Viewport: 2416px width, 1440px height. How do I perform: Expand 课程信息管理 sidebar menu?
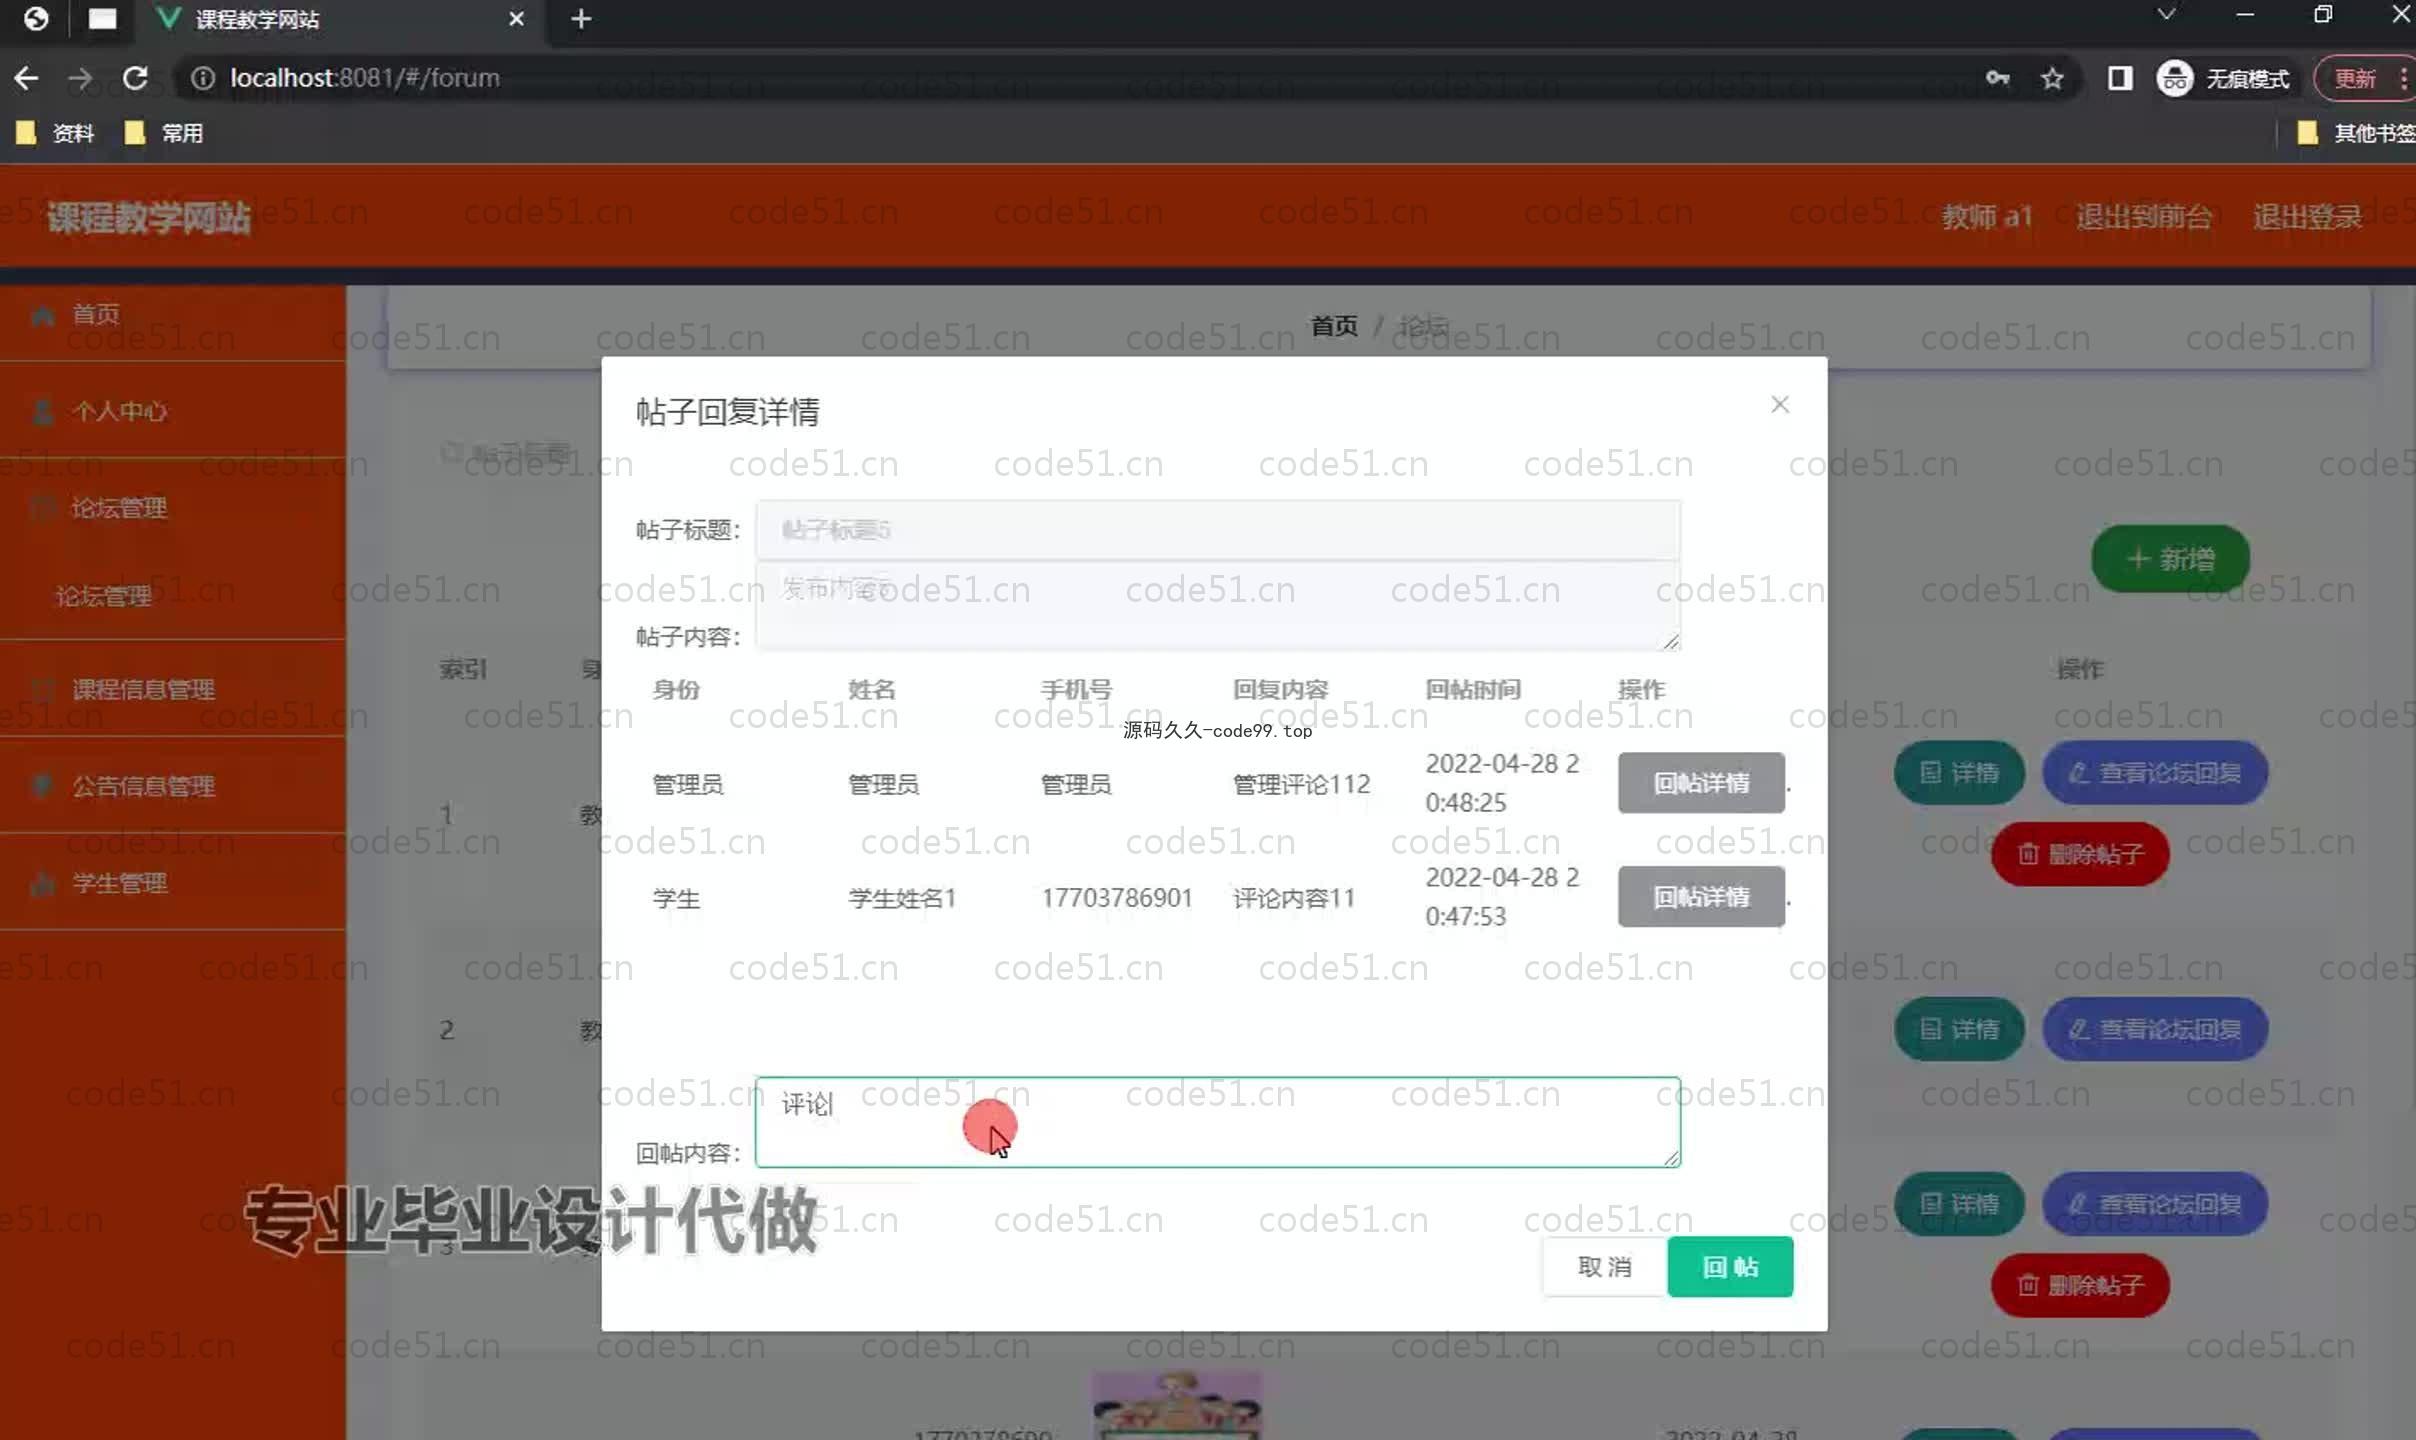pyautogui.click(x=173, y=689)
